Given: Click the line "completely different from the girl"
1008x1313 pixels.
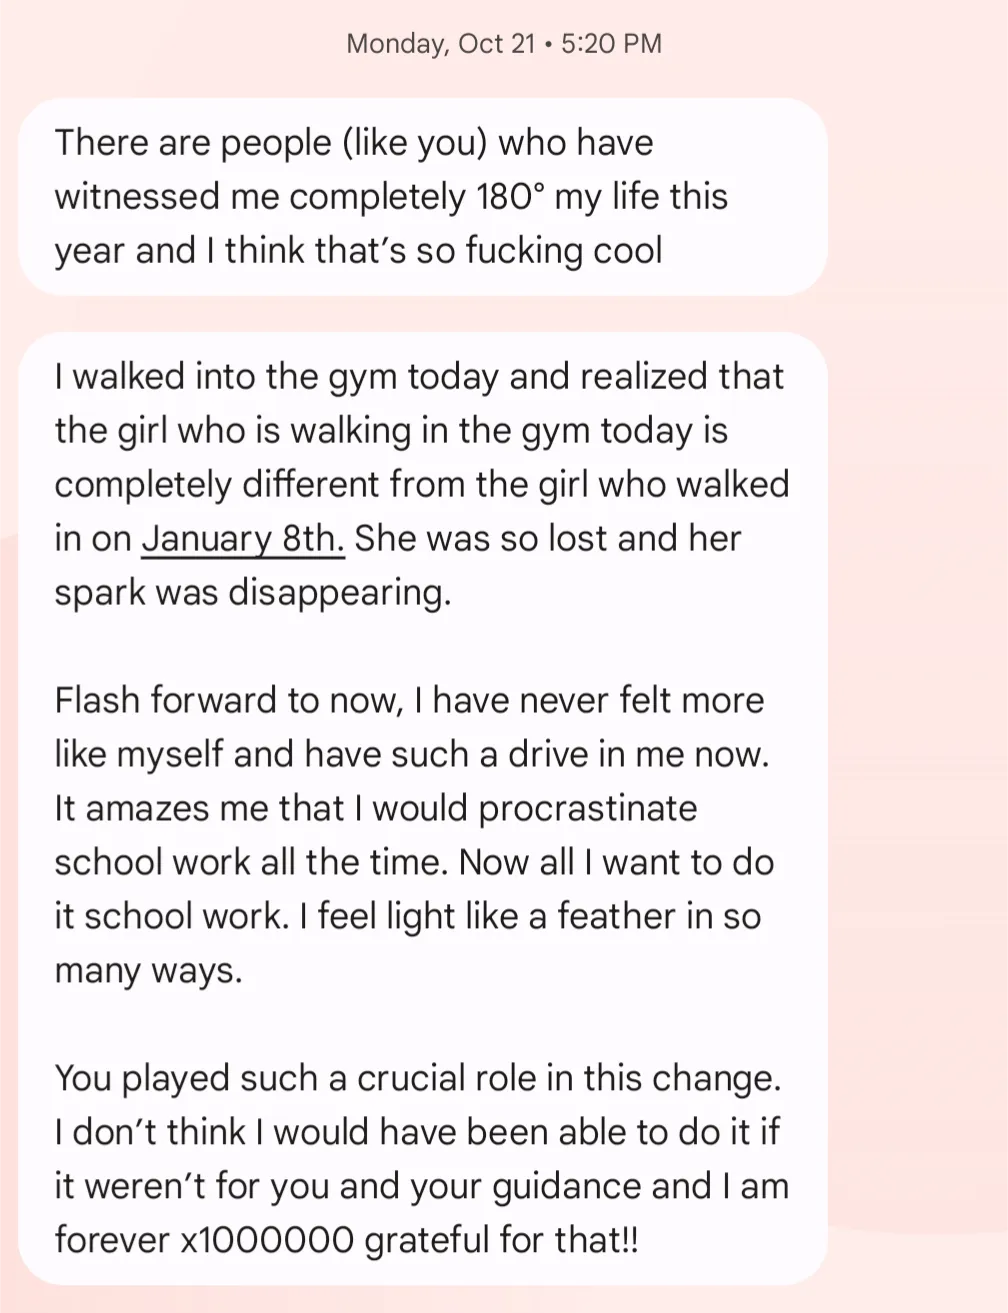Looking at the screenshot, I should pos(422,485).
